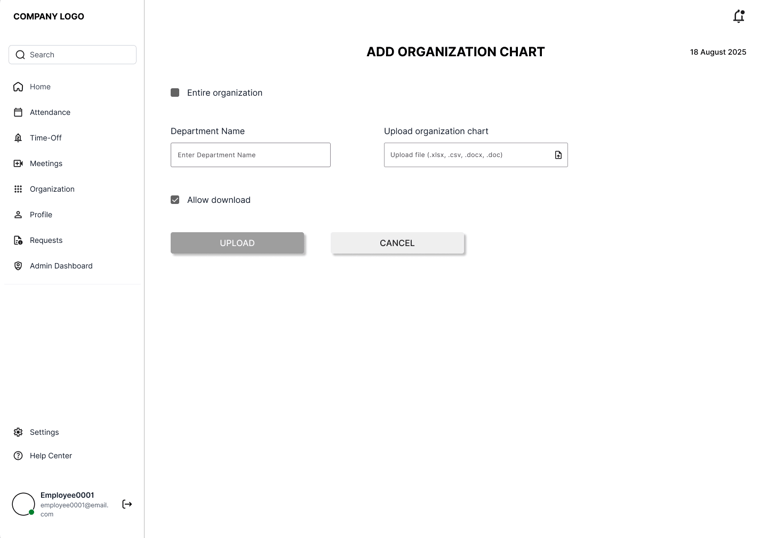Click the Help Center question mark icon
The width and height of the screenshot is (768, 538).
click(x=18, y=456)
